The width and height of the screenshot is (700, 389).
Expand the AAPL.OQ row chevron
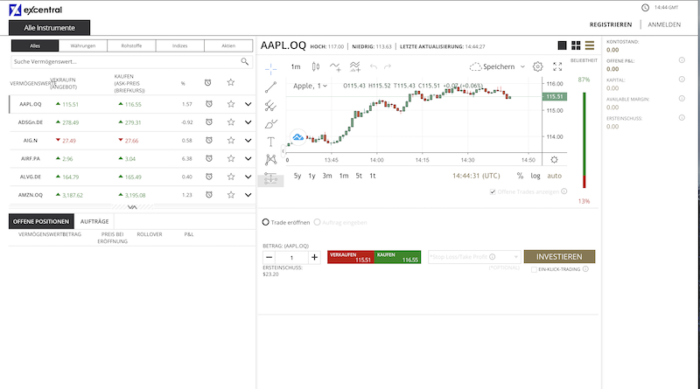248,104
